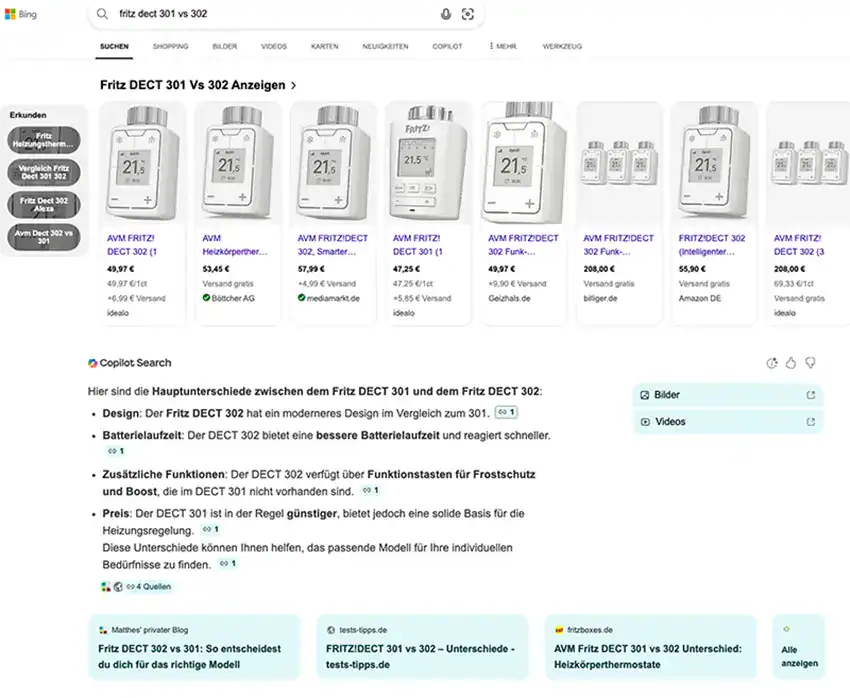Select Avm Dect 302 vs 301 chip
Screen dimensions: 850x698
pyautogui.click(x=44, y=237)
